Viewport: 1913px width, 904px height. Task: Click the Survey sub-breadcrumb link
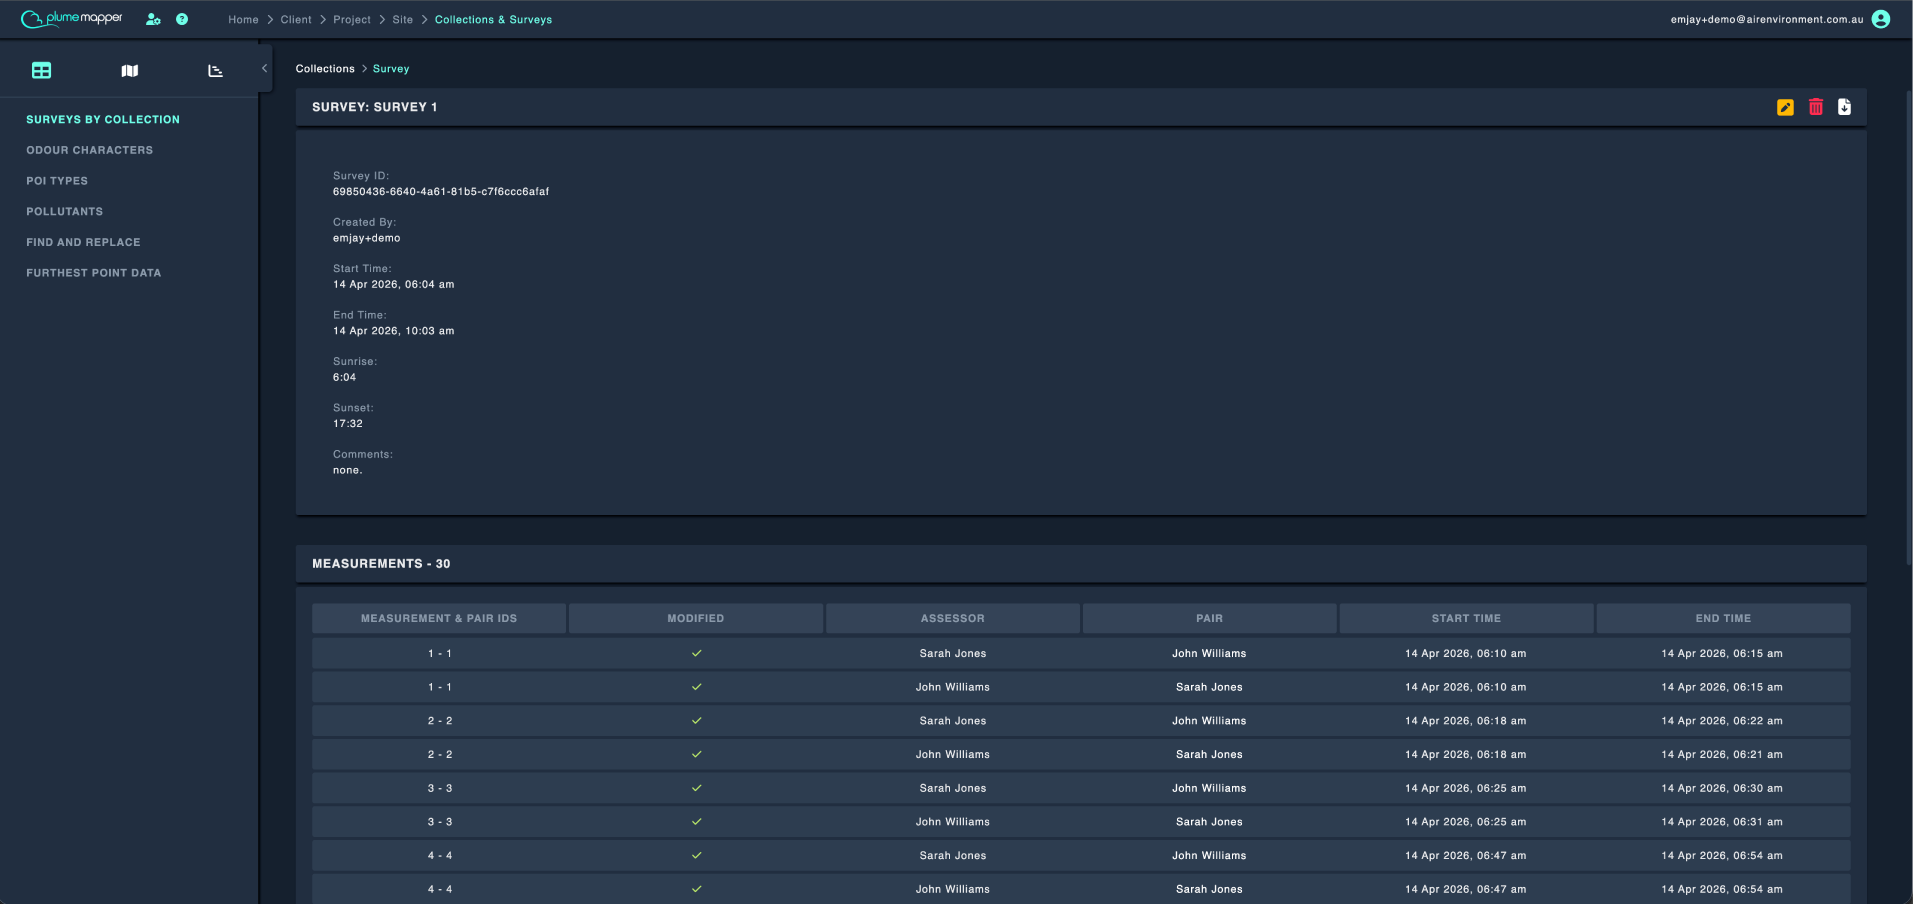(x=391, y=69)
